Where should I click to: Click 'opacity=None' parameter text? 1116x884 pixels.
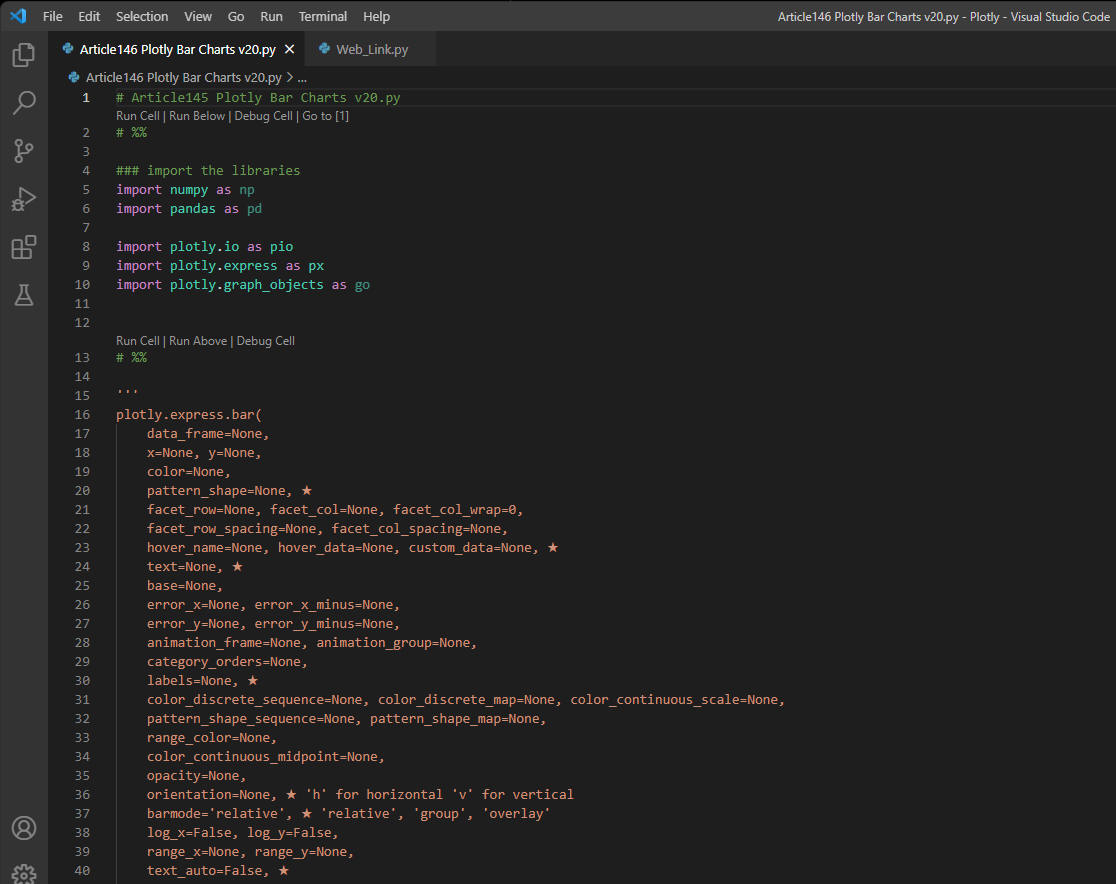pyautogui.click(x=193, y=776)
